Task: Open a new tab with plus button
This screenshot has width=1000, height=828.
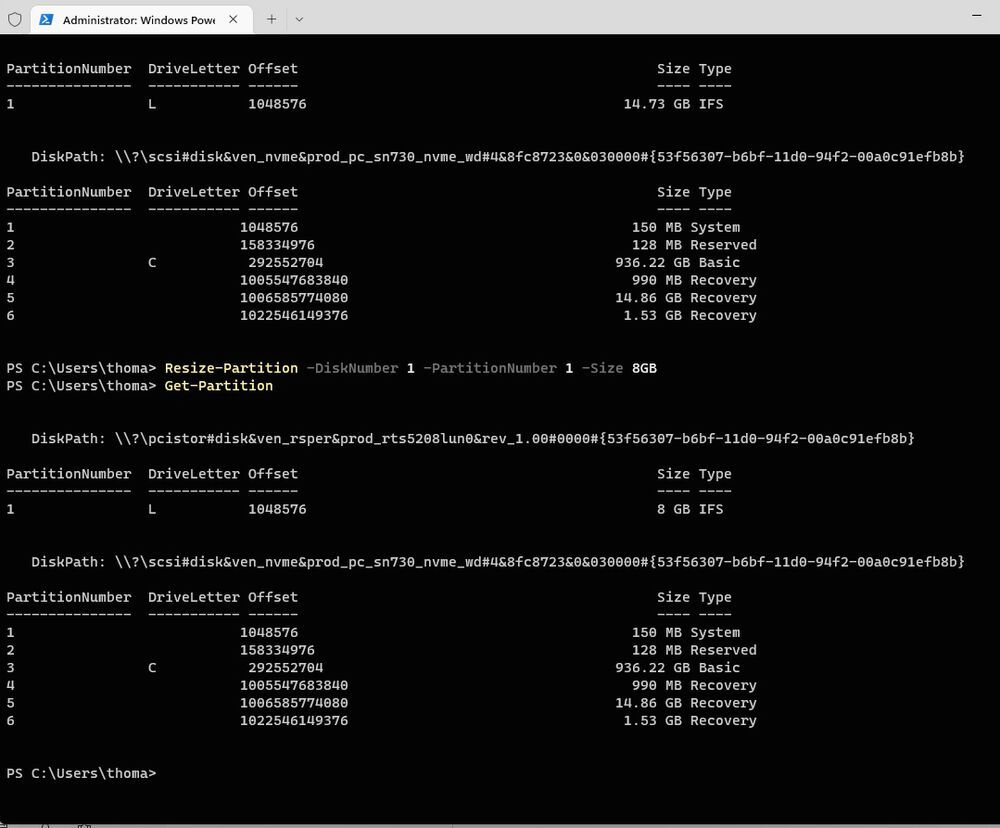Action: 272,19
